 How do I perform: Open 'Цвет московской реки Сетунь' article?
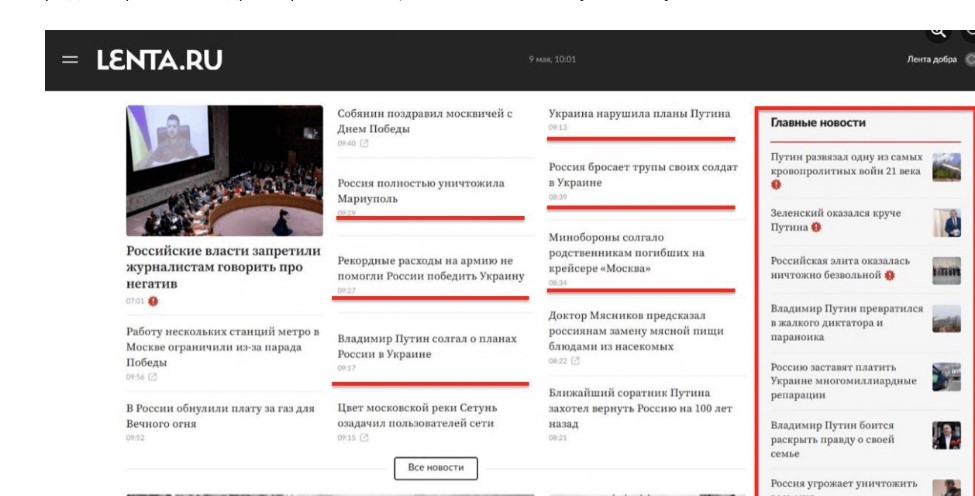point(417,415)
